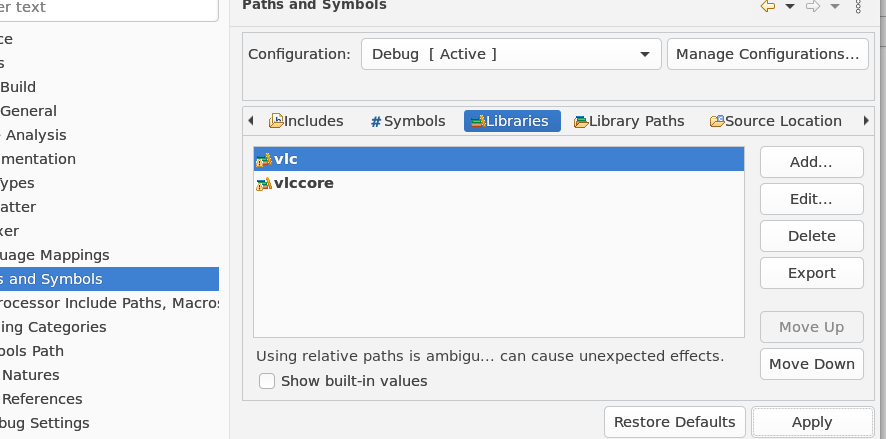Click the back navigation arrow icon
Screen dimensions: 886x439
tap(767, 6)
